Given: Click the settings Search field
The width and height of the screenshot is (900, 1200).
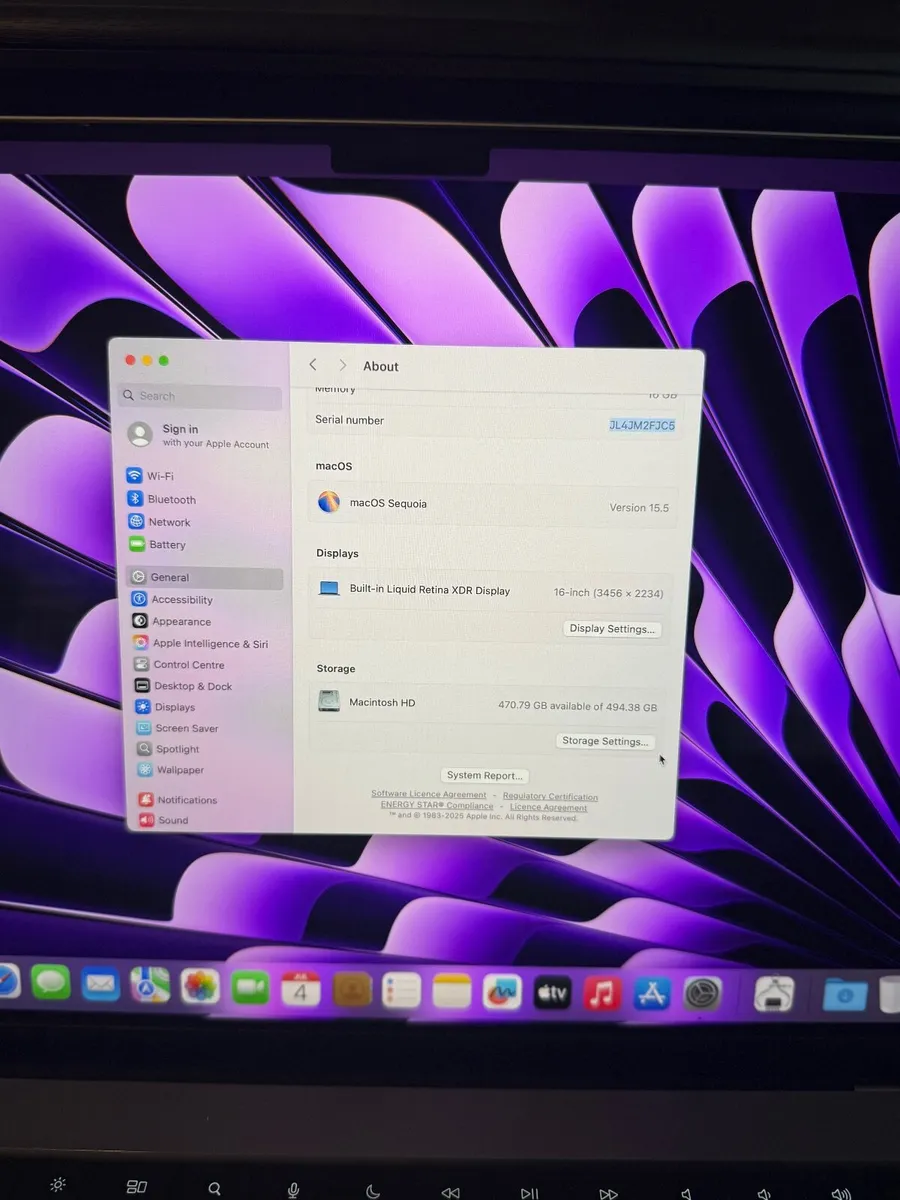Looking at the screenshot, I should [x=198, y=396].
